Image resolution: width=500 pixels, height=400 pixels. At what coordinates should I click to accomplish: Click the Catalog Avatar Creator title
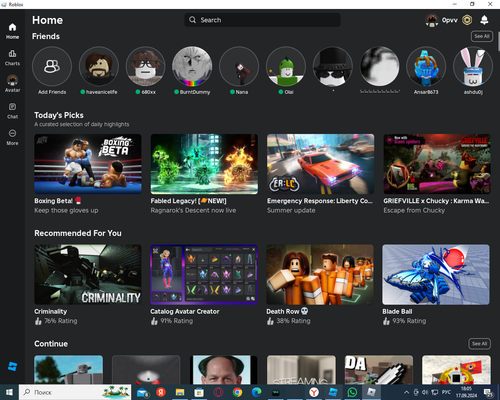click(185, 311)
